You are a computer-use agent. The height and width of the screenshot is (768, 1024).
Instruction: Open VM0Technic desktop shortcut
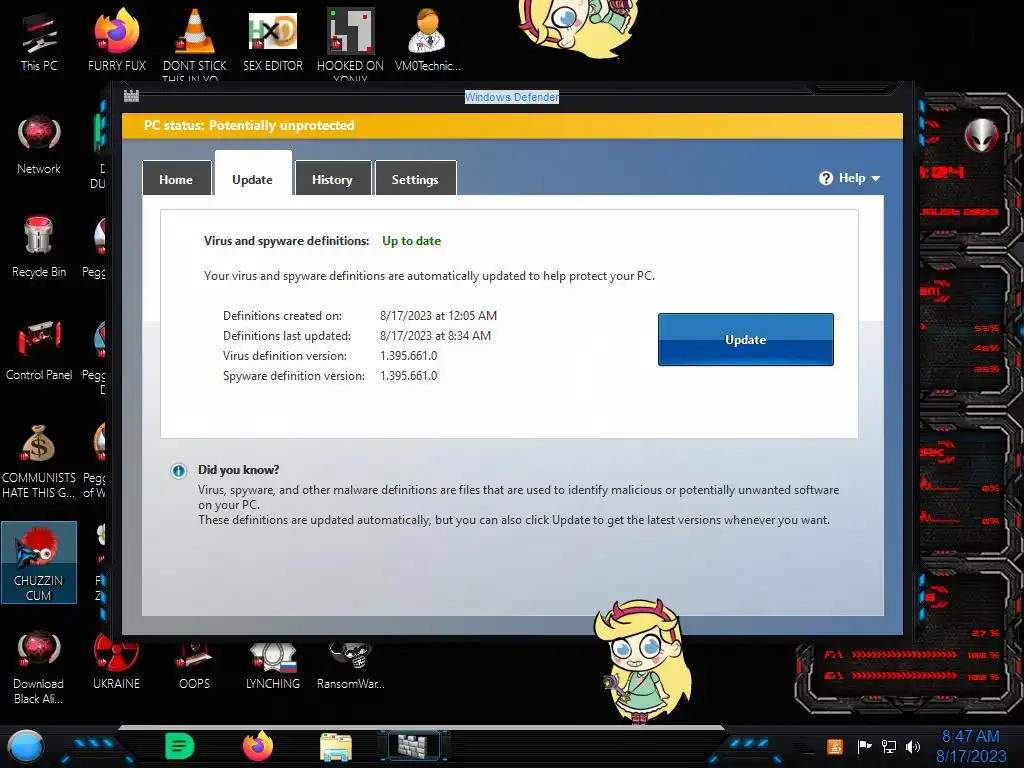coord(427,41)
